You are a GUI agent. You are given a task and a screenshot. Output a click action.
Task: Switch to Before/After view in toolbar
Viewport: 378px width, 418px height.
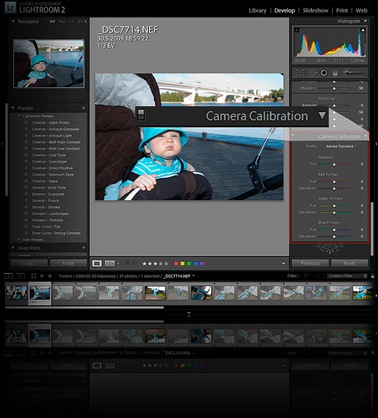point(110,263)
